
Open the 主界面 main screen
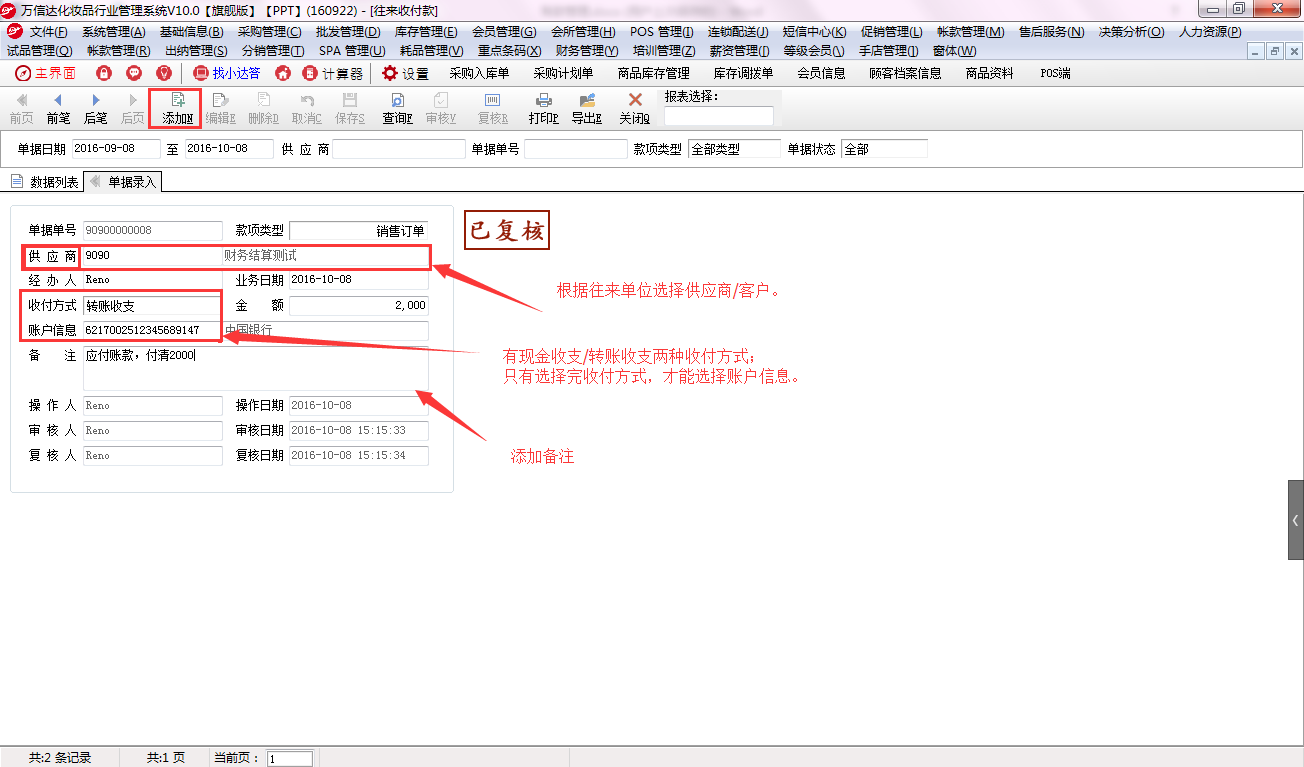tap(45, 73)
